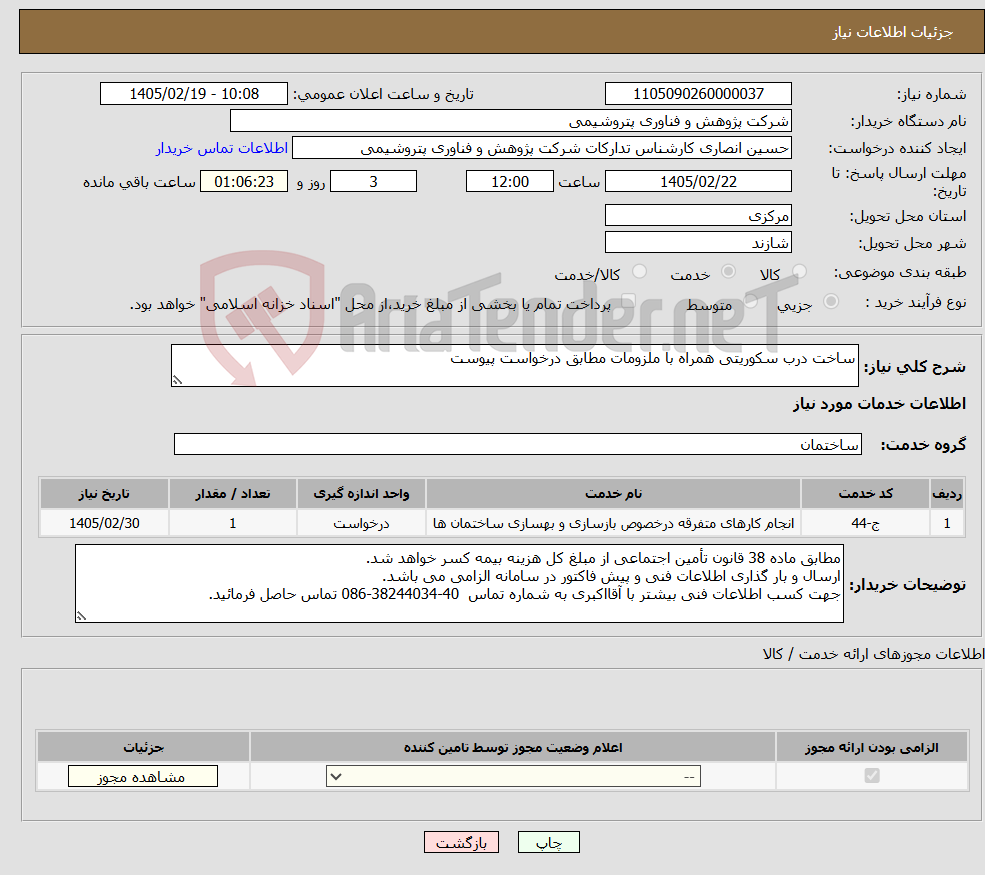Click the تاریخ نیاز column header

pyautogui.click(x=104, y=494)
